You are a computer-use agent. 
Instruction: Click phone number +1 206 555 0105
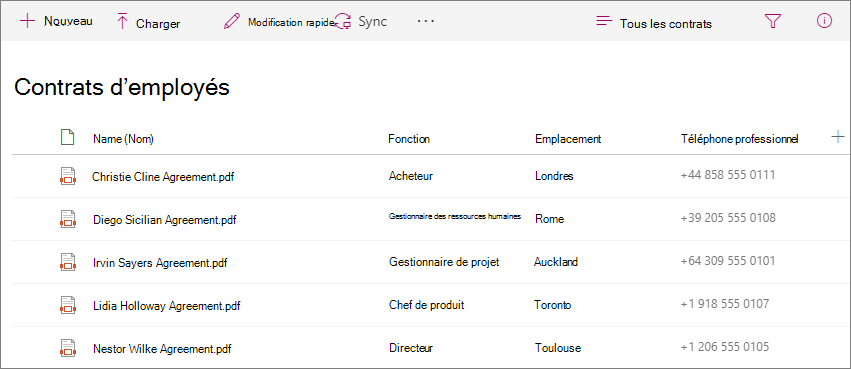point(725,347)
